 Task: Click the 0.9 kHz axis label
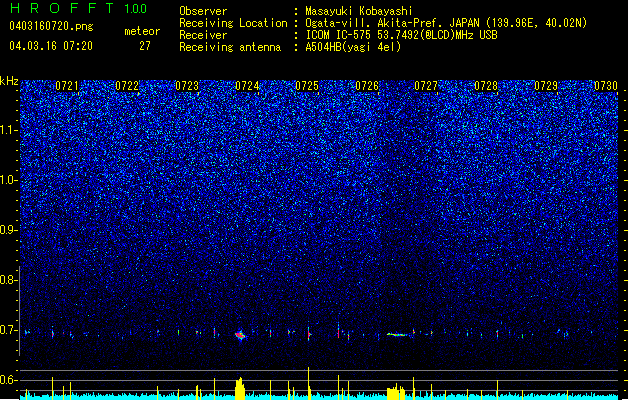(8, 230)
